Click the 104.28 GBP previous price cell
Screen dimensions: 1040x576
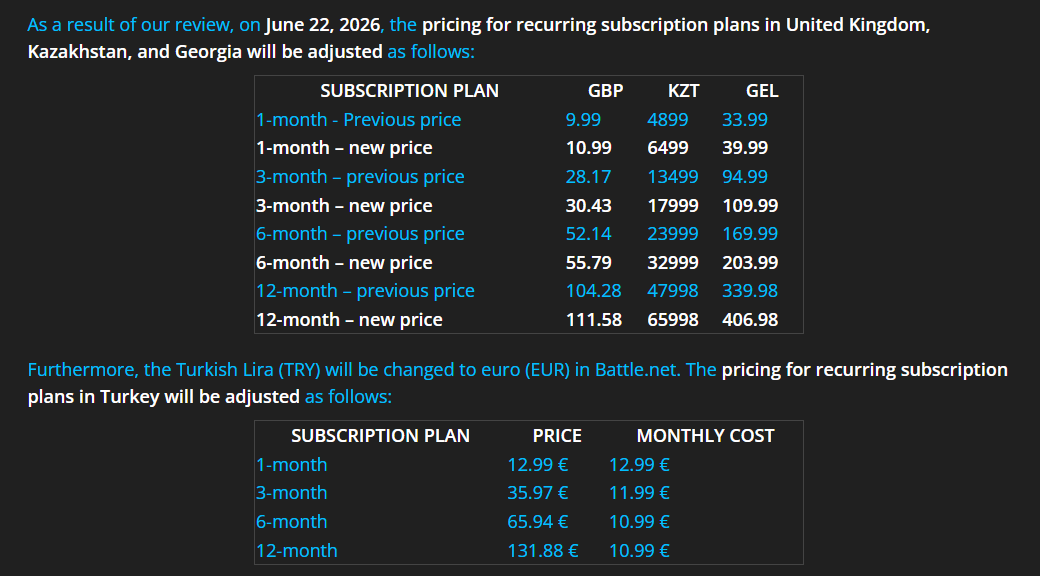click(x=593, y=291)
